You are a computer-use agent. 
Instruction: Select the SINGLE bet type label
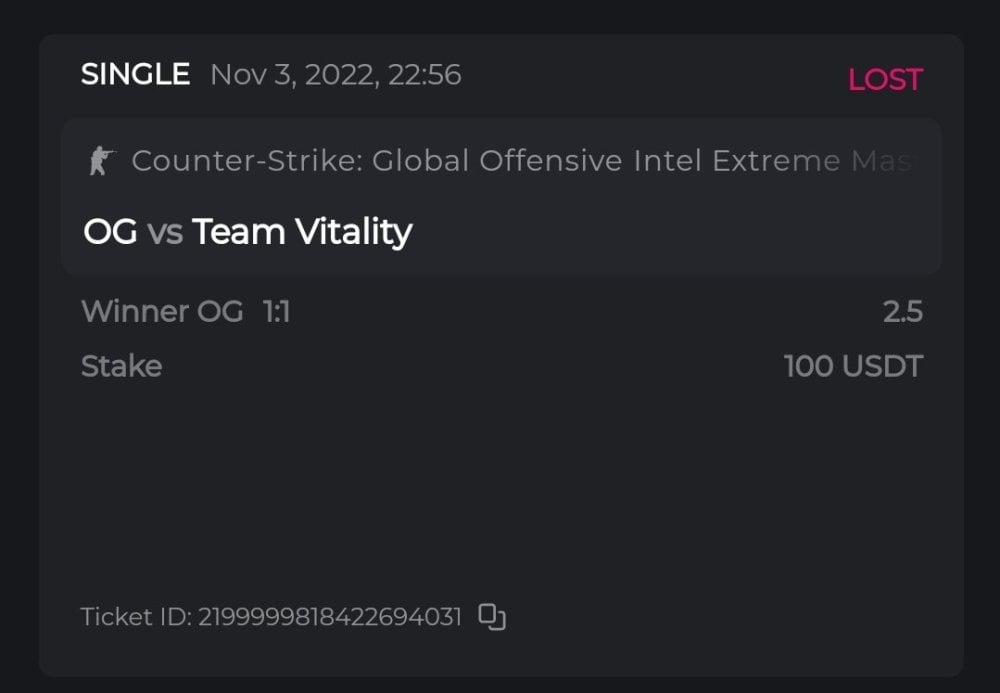(135, 75)
